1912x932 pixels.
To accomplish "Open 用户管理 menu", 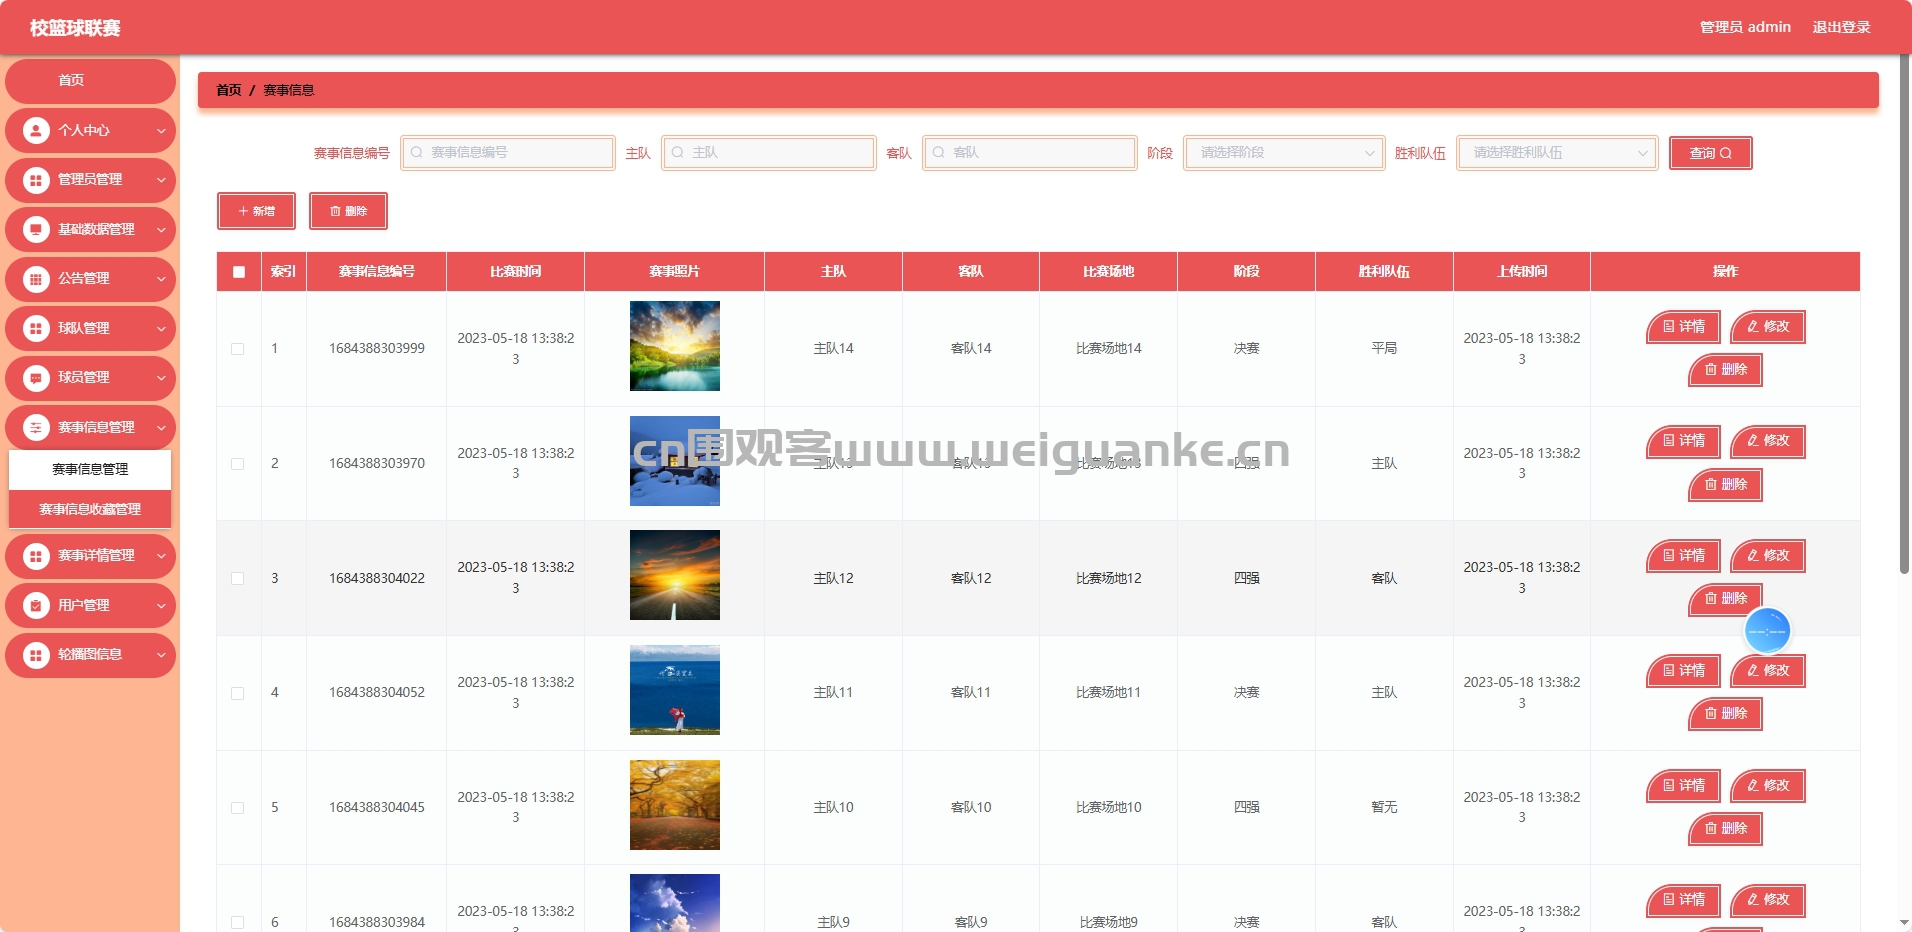I will point(90,605).
